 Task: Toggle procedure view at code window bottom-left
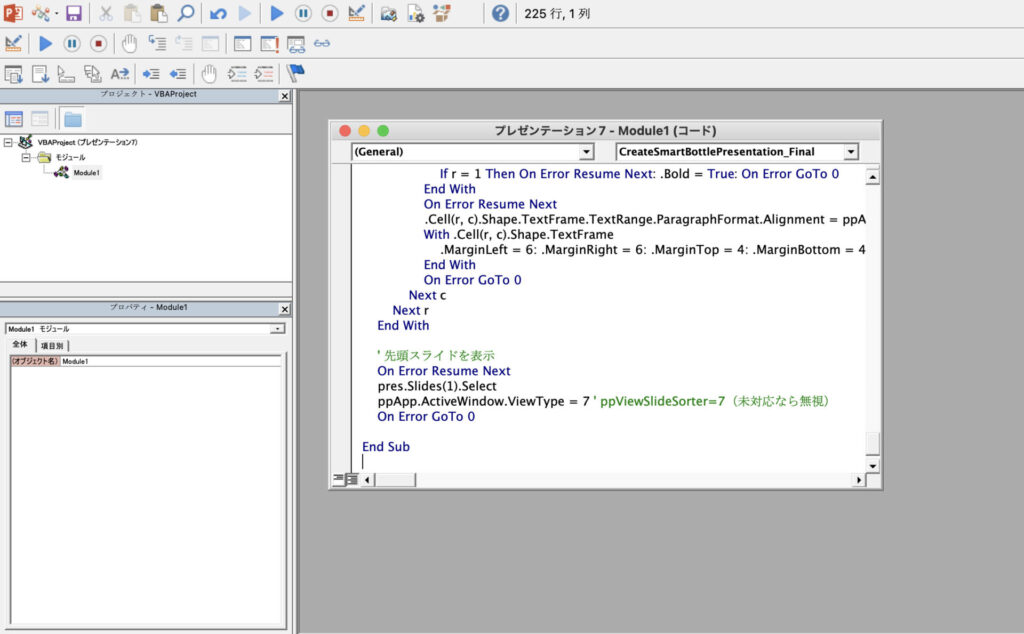click(x=338, y=480)
